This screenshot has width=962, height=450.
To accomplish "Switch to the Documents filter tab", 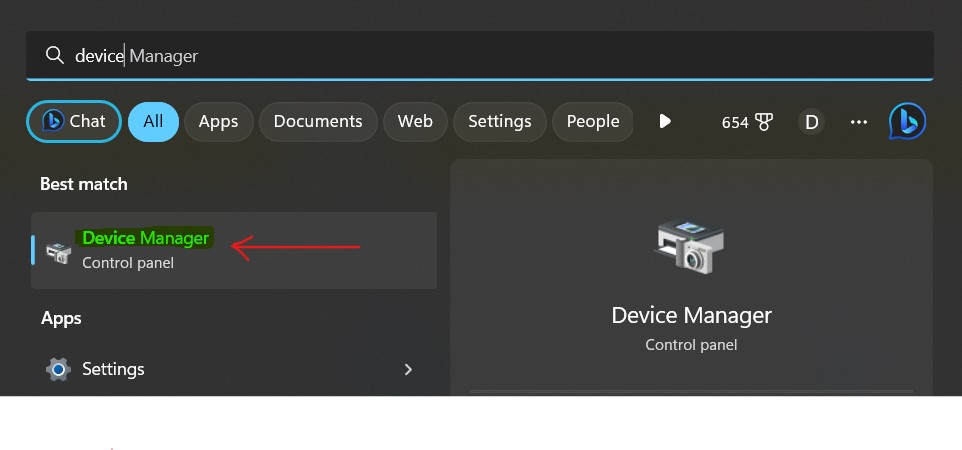I will click(318, 122).
